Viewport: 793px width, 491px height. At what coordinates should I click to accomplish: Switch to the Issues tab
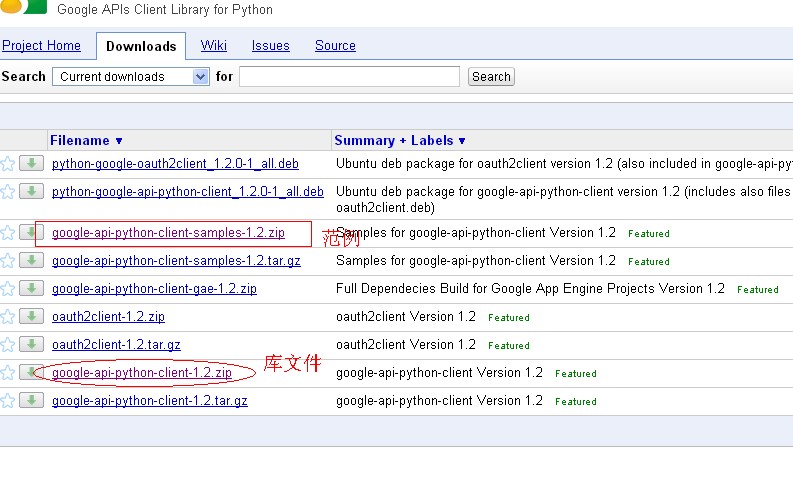pyautogui.click(x=271, y=46)
